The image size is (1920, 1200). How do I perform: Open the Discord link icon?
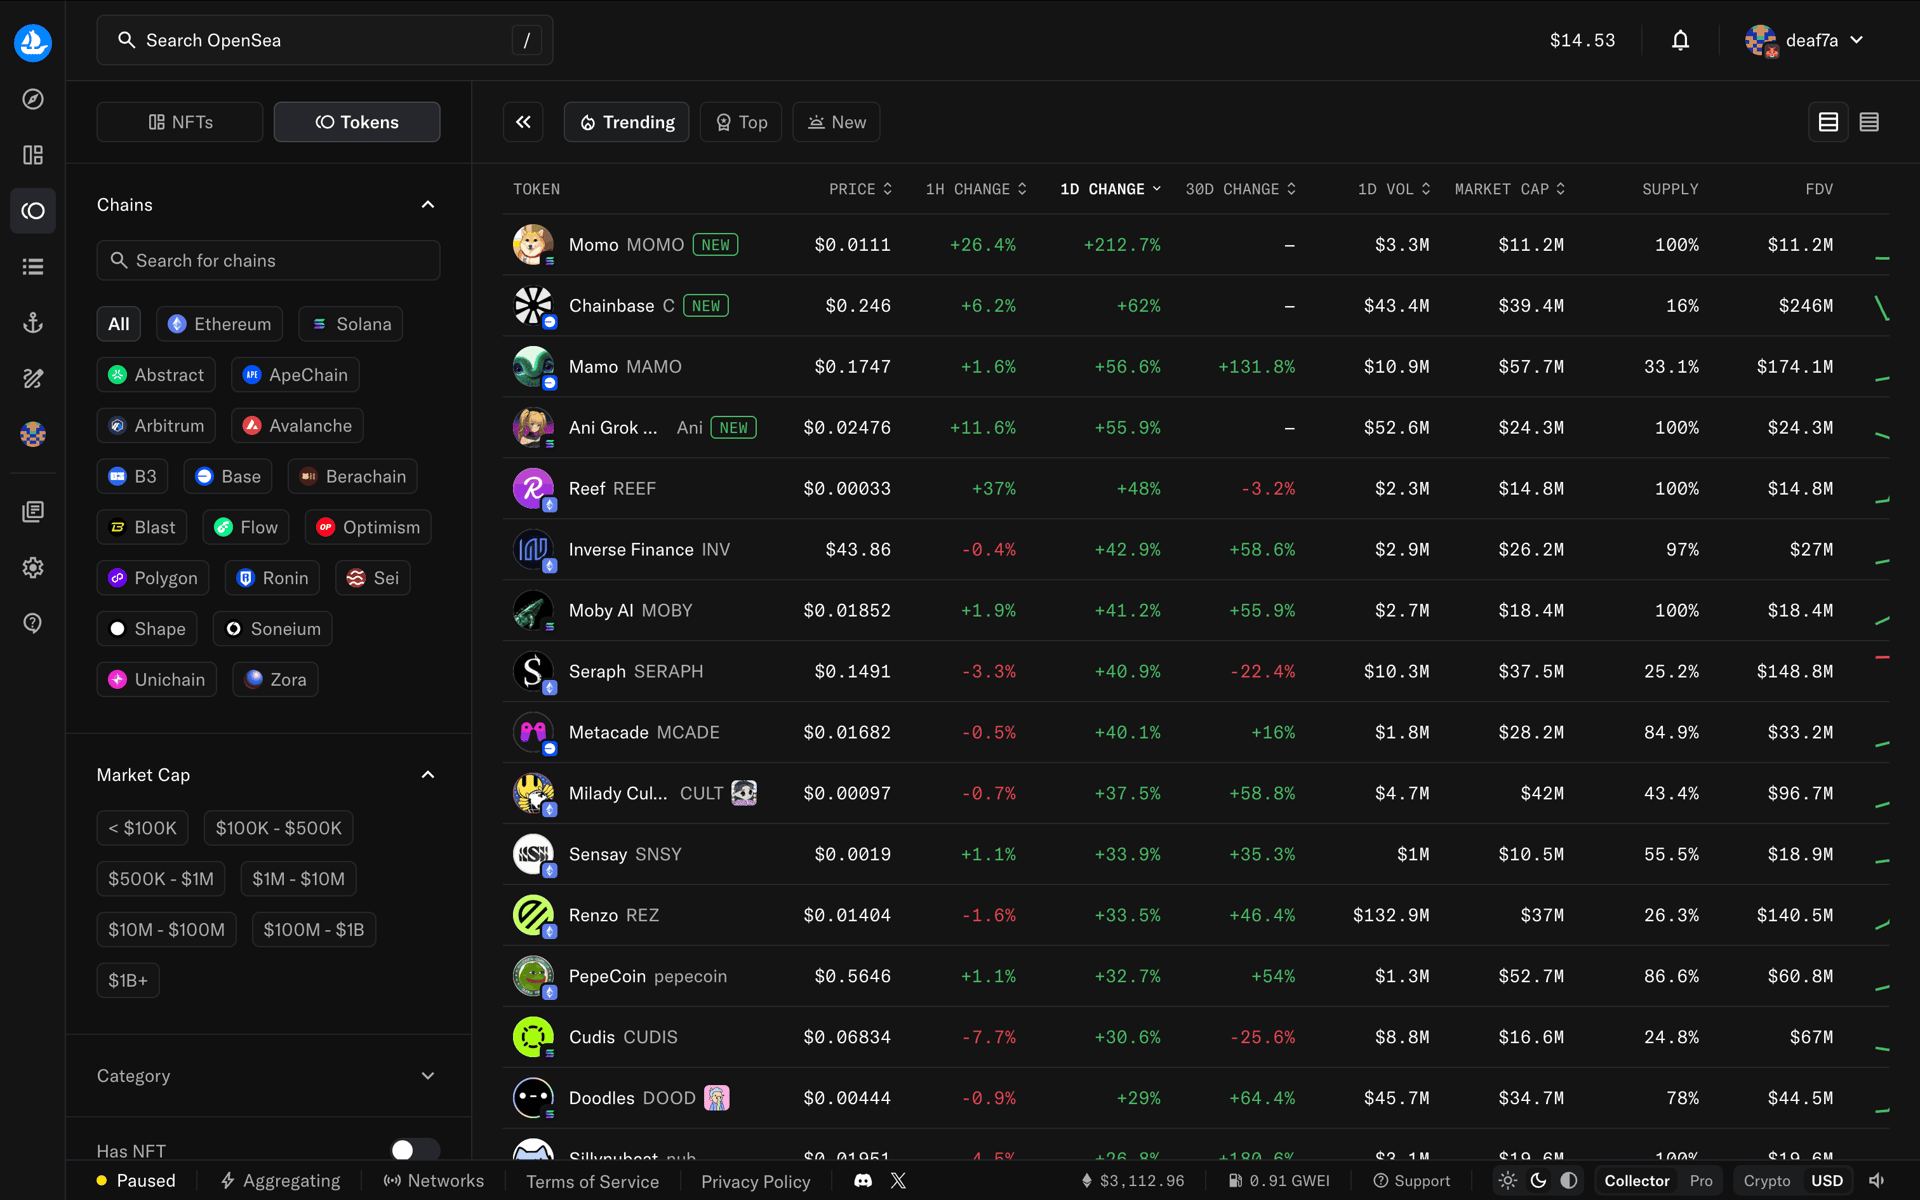(863, 1181)
